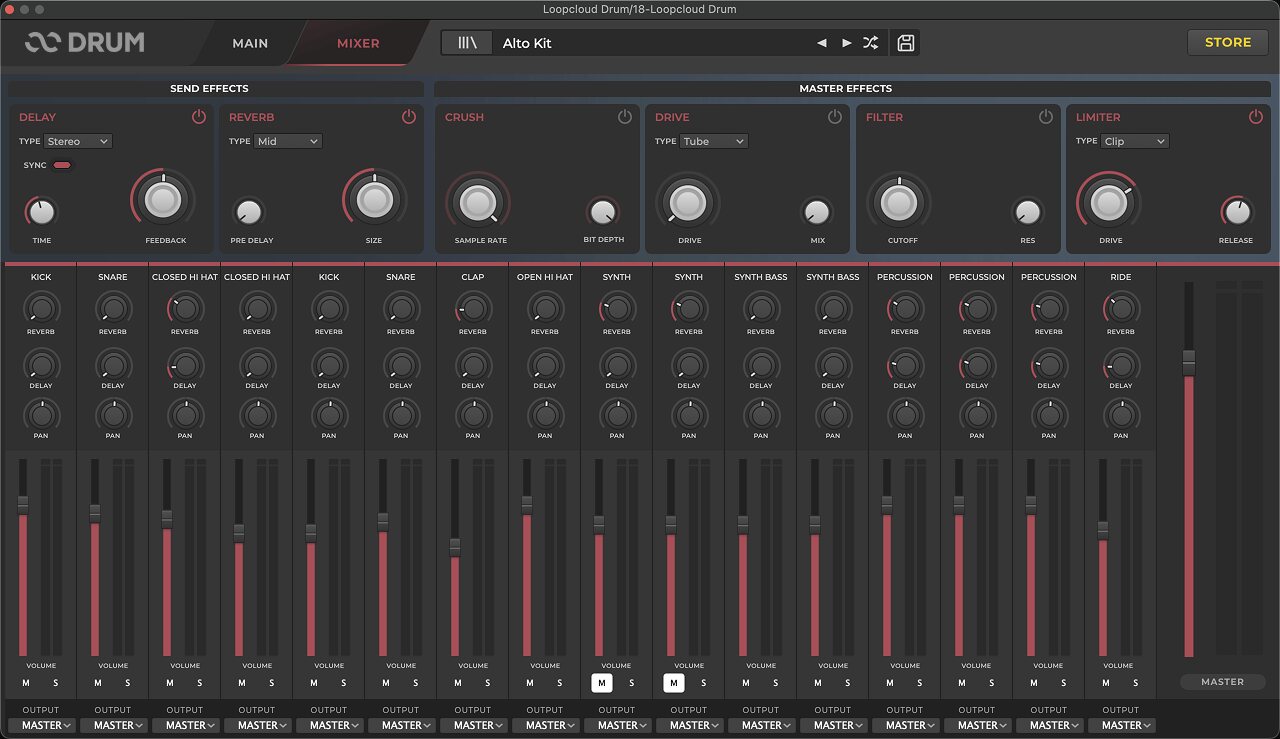This screenshot has height=739, width=1280.
Task: Click the Ride channel reverb send knob
Action: click(x=1120, y=307)
